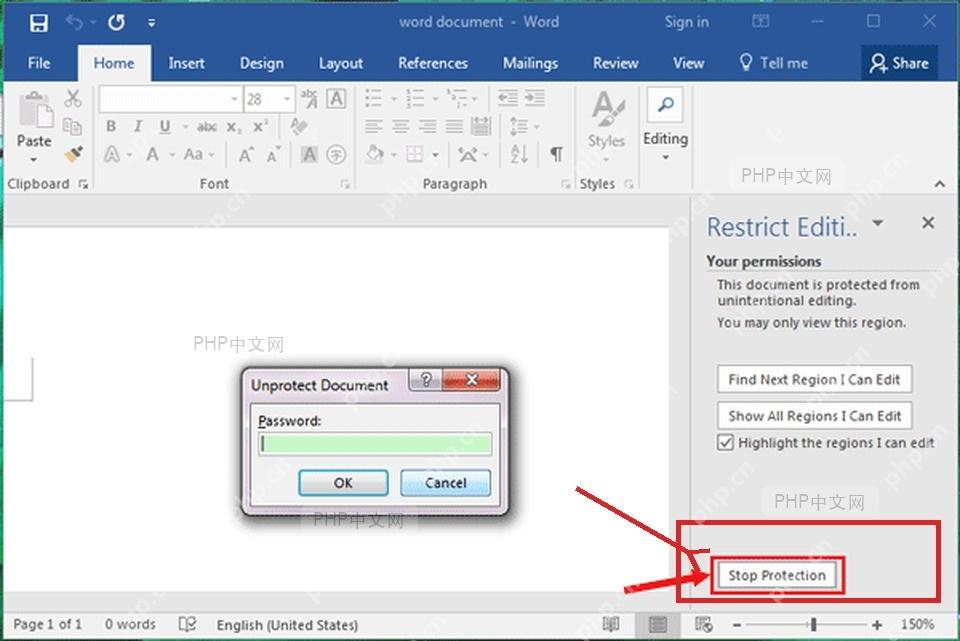Open the Restrict Editing pane options arrow
Viewport: 960px width, 641px height.
click(878, 223)
